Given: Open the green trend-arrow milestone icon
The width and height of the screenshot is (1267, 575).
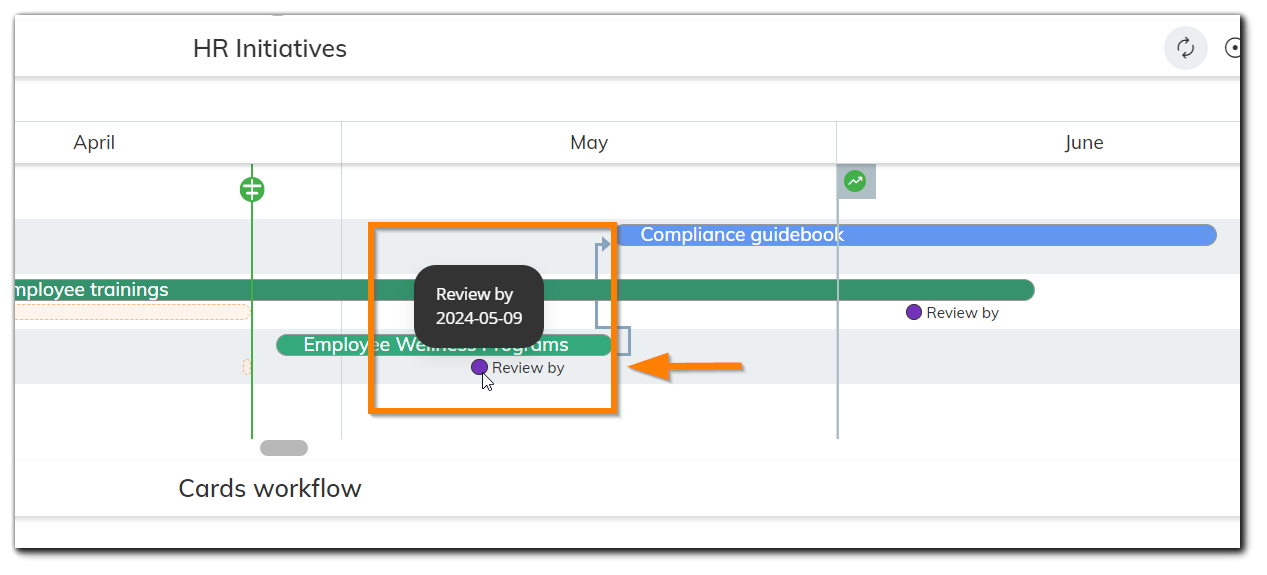Looking at the screenshot, I should point(855,181).
